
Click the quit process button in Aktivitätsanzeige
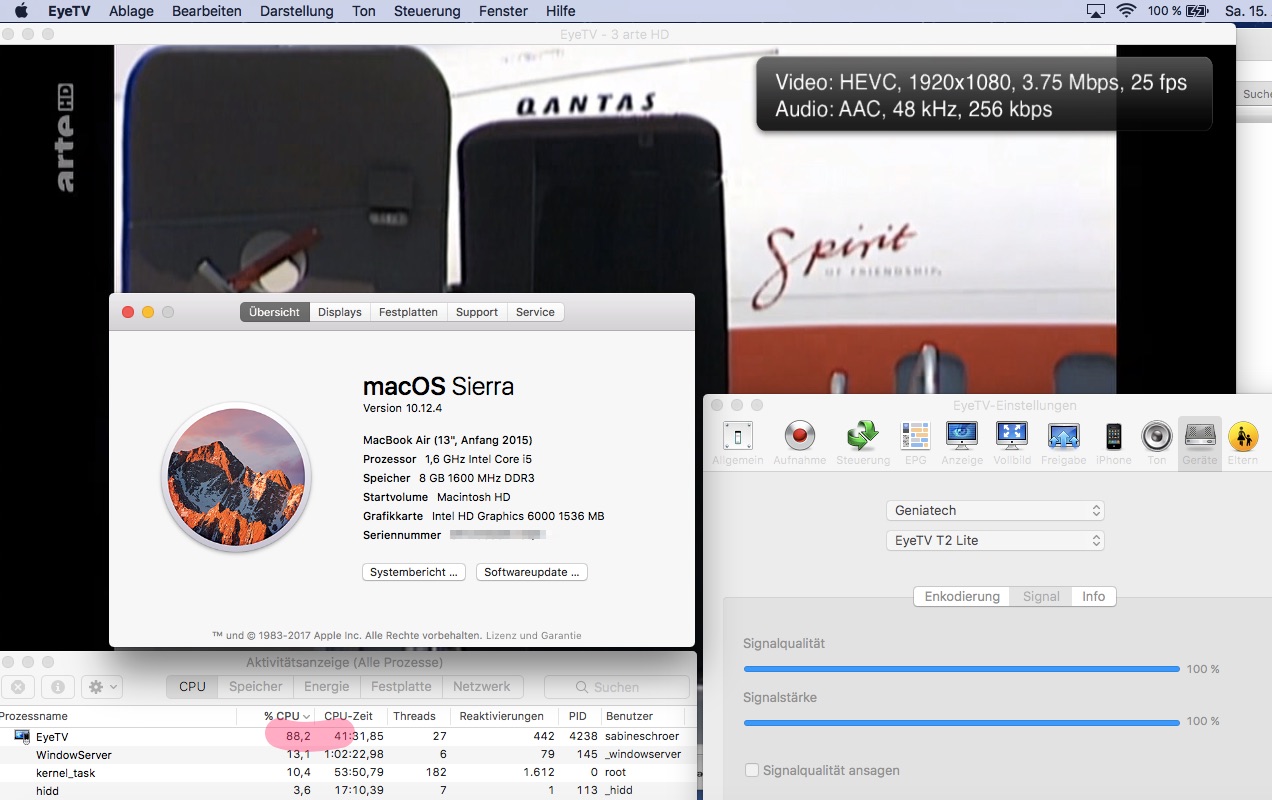point(18,687)
